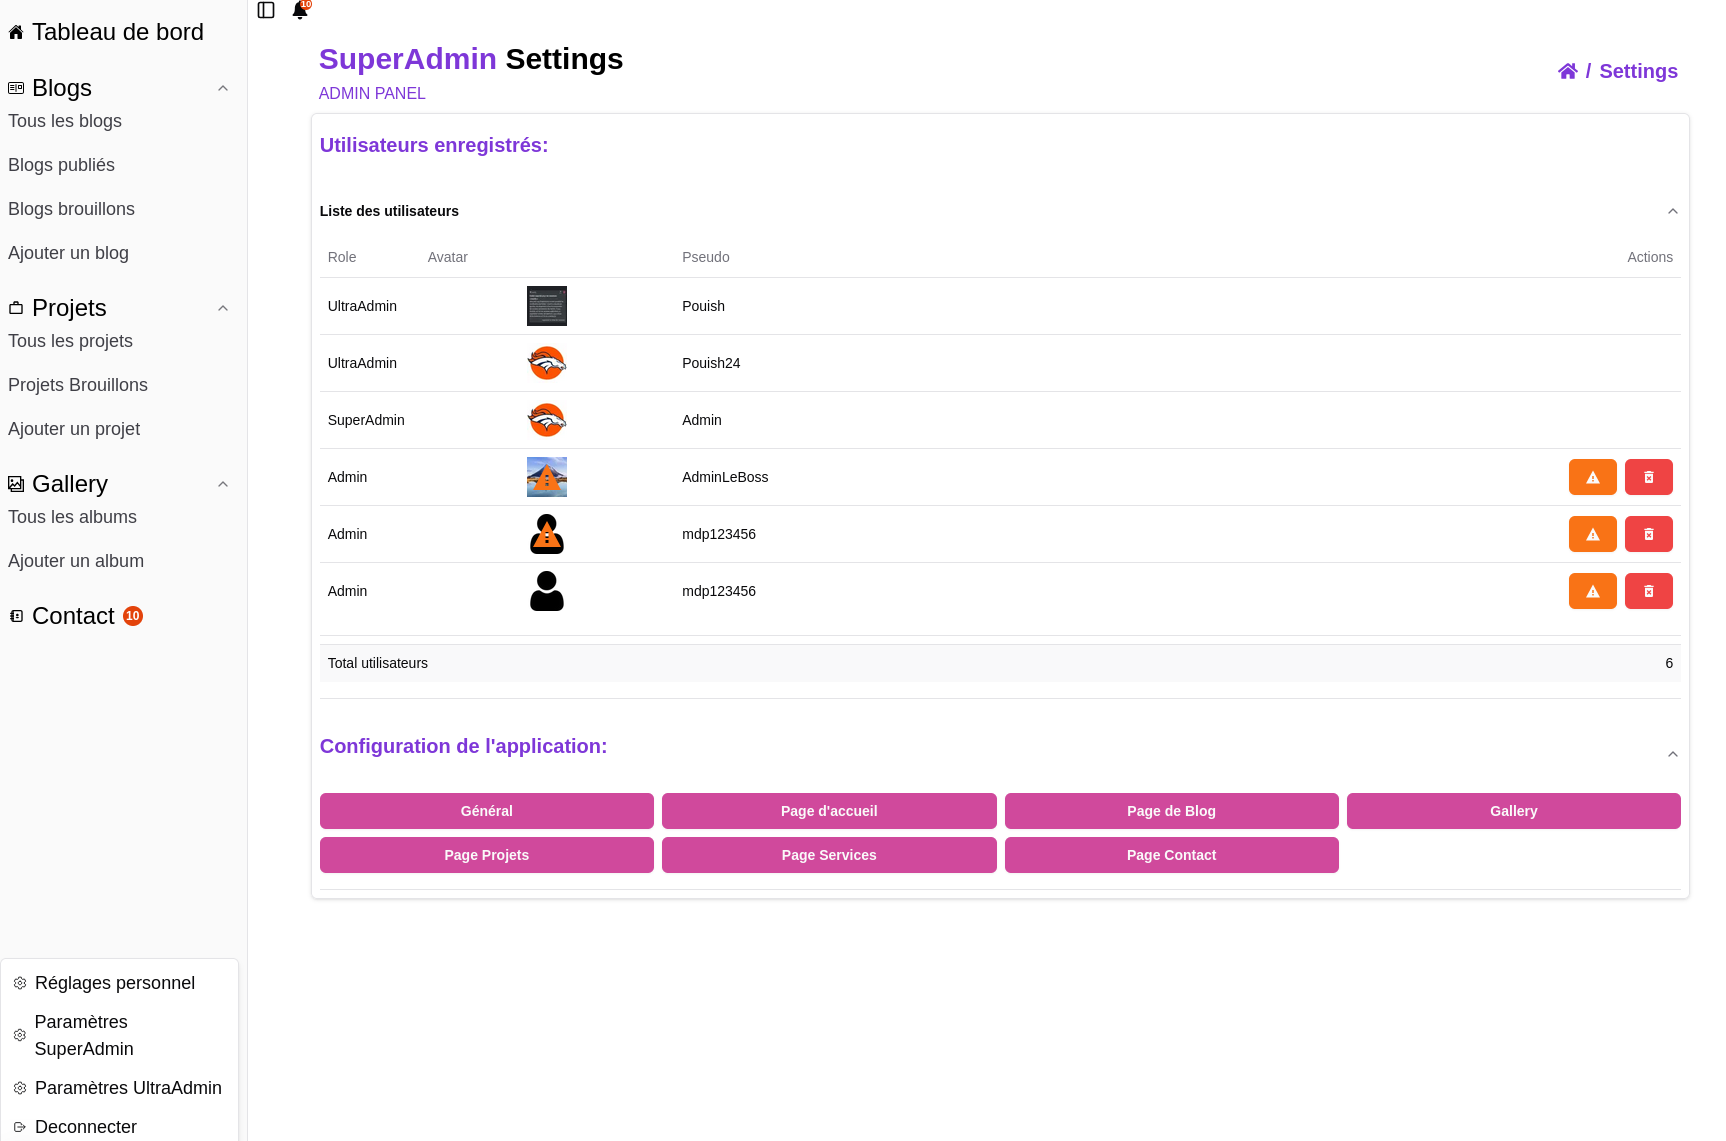Open the notifications bell icon
The width and height of the screenshot is (1726, 1141).
tap(299, 11)
